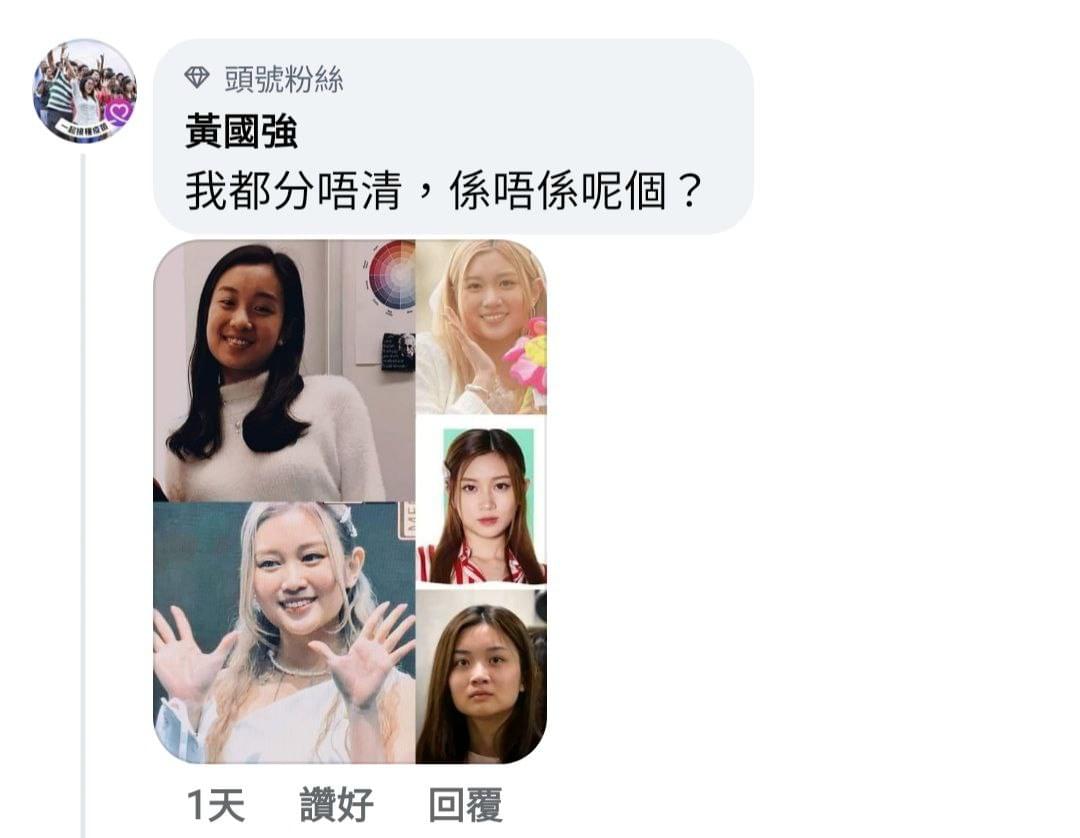The width and height of the screenshot is (1080, 838).
Task: Open photo of woman waving both hands
Action: pos(284,633)
